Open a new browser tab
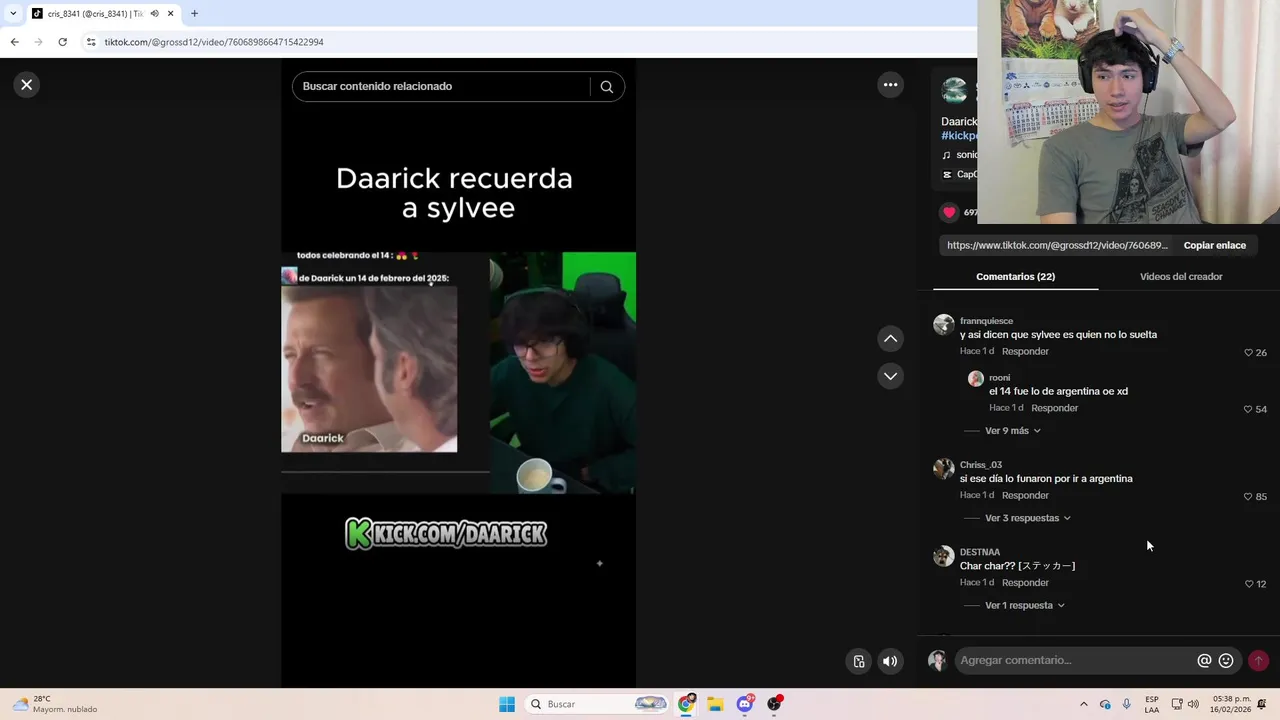The image size is (1280, 720). coord(194,13)
